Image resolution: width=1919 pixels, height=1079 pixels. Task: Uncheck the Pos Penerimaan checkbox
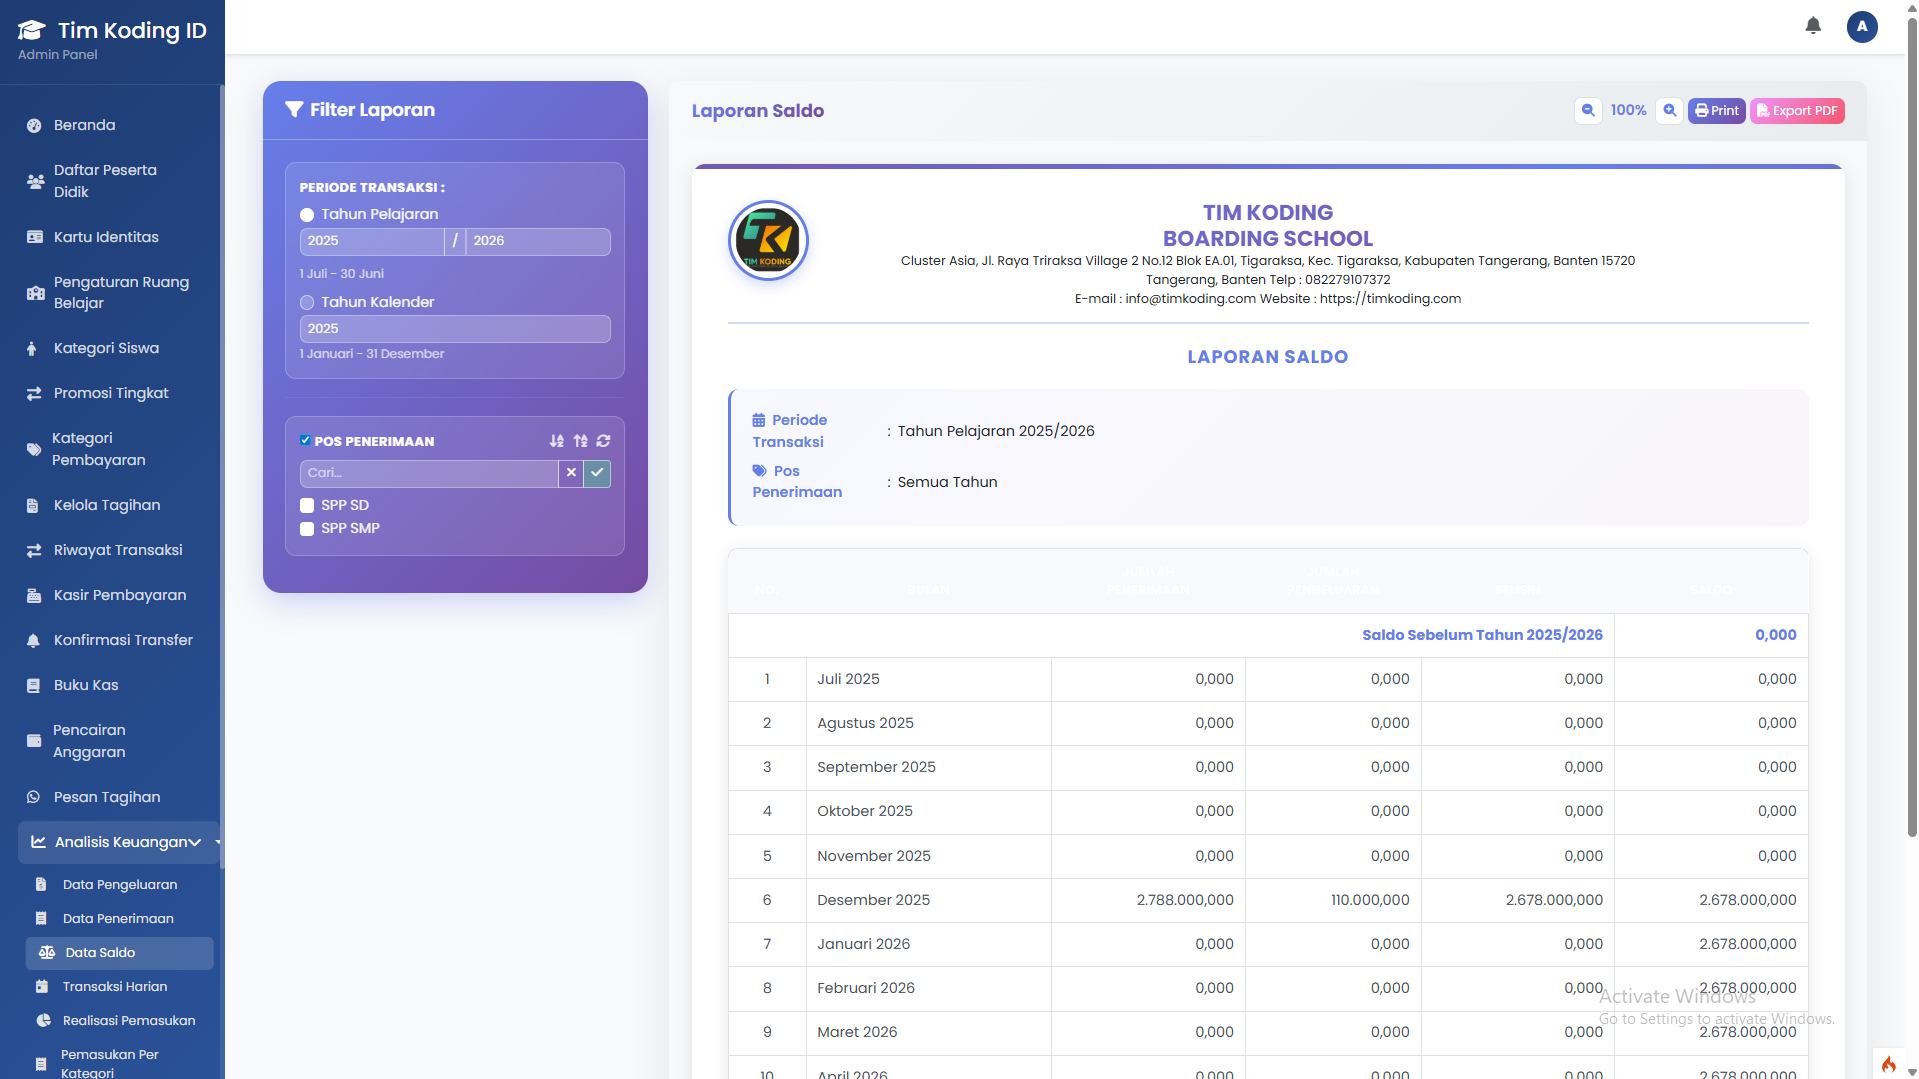click(x=304, y=440)
